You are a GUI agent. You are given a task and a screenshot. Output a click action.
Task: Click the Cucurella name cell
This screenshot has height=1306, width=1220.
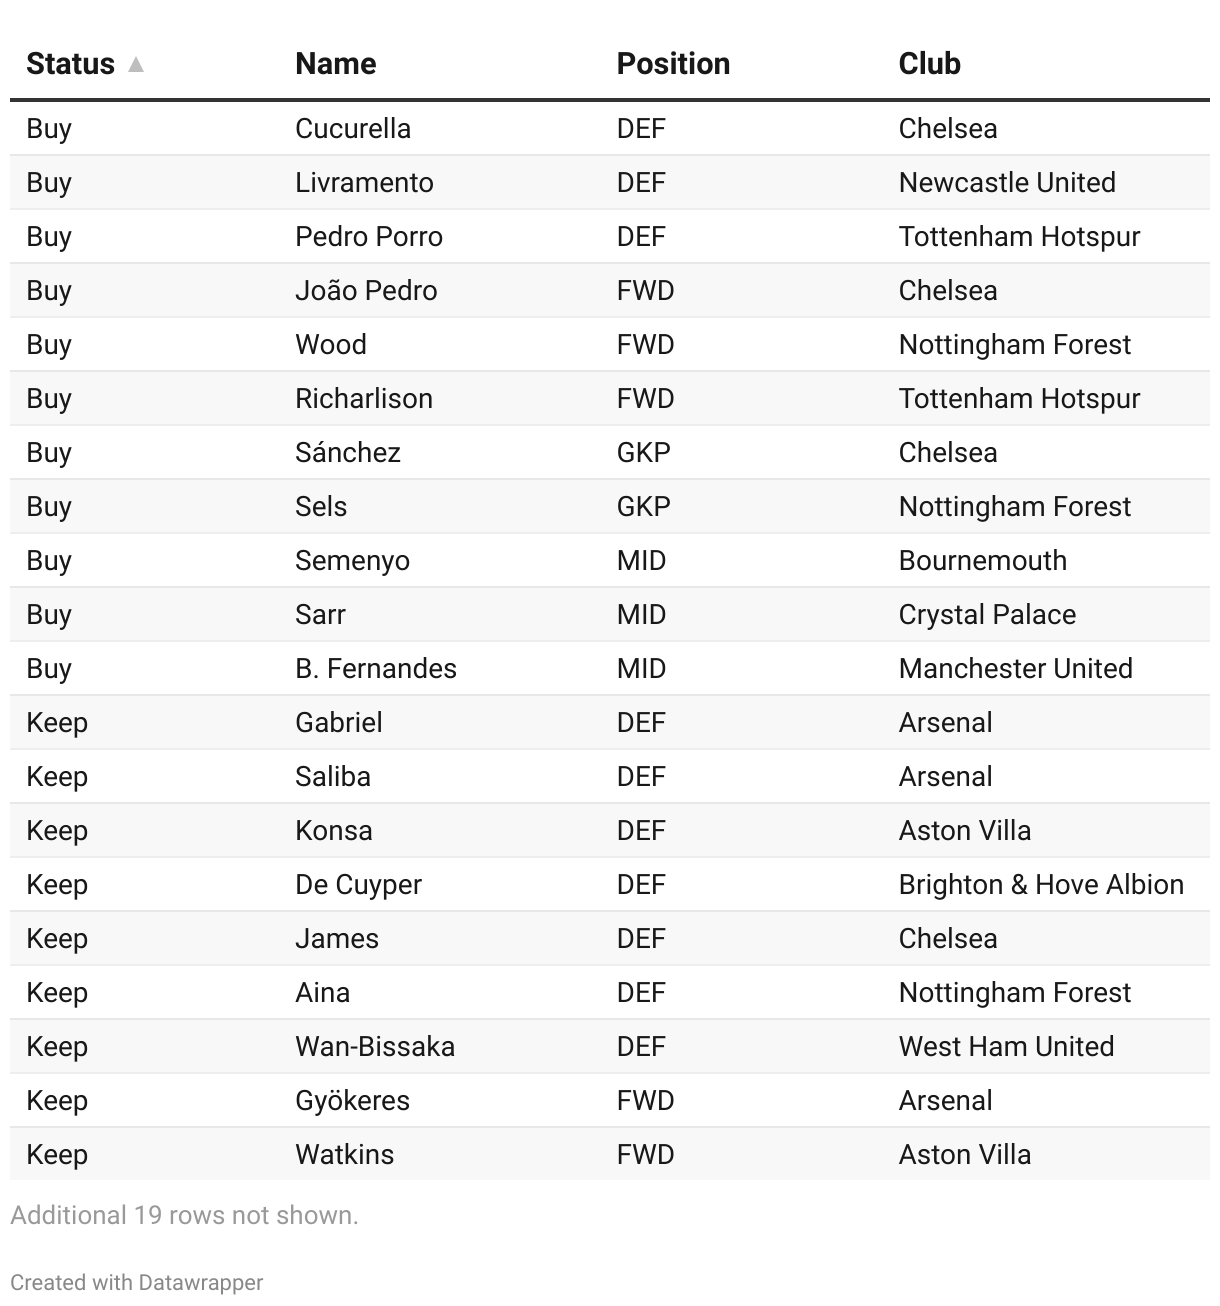point(352,129)
